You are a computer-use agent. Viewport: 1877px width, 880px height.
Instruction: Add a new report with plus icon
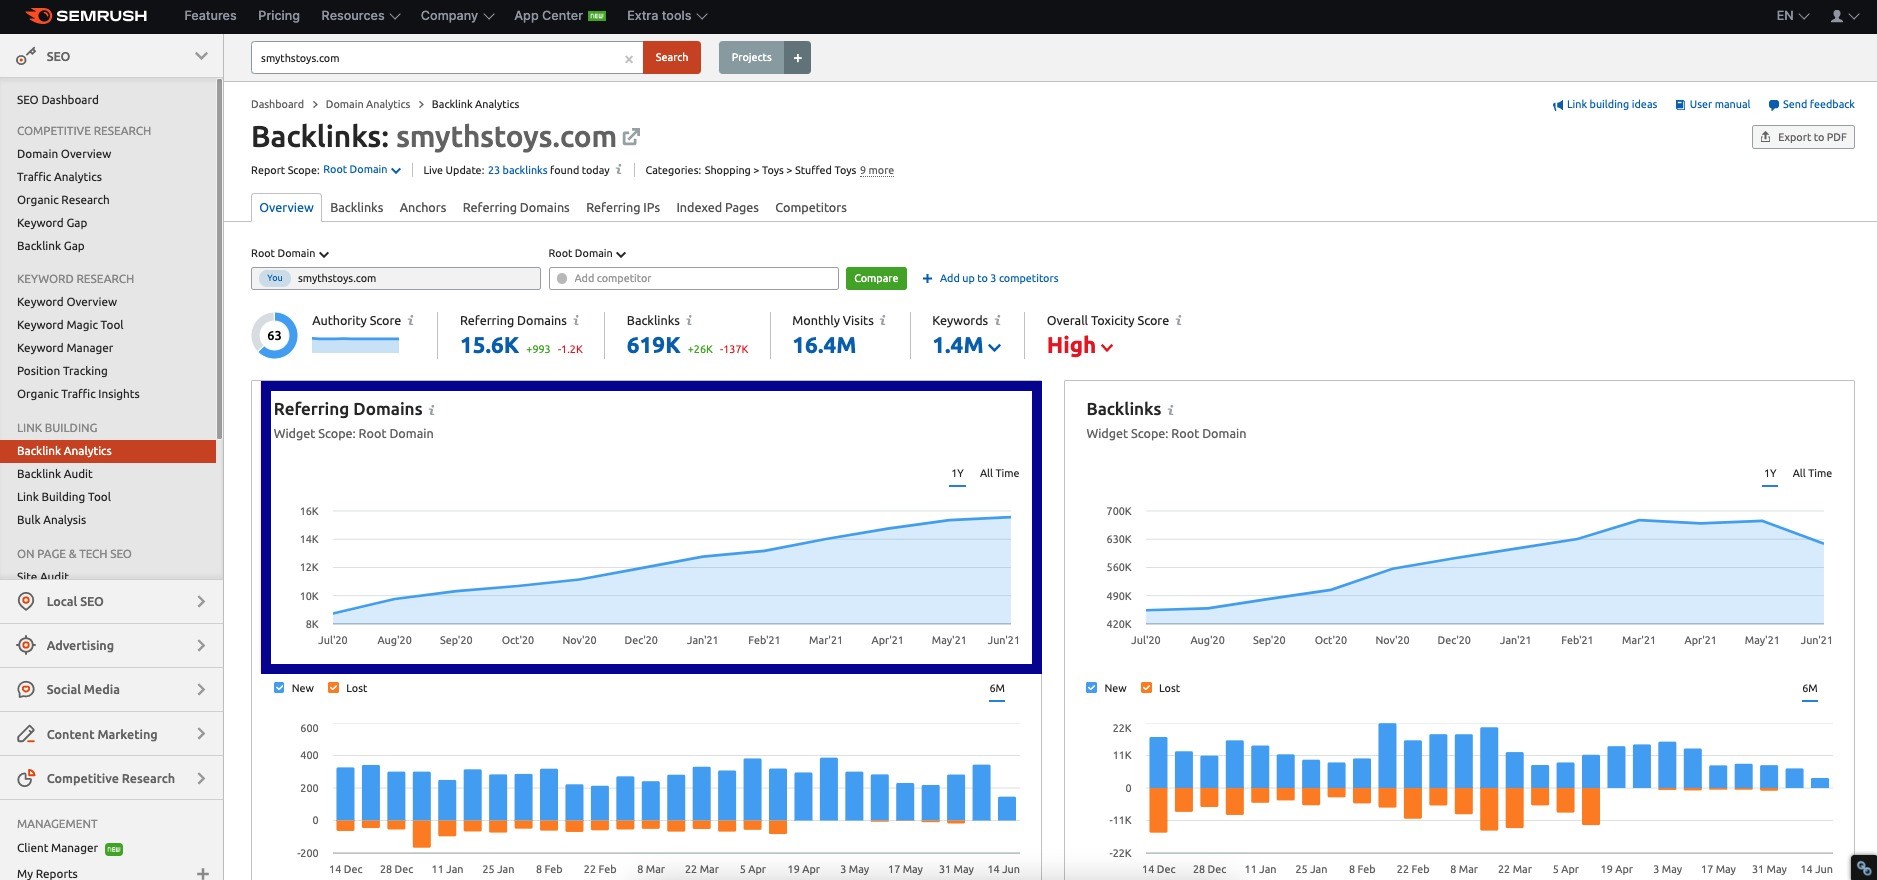pos(203,874)
